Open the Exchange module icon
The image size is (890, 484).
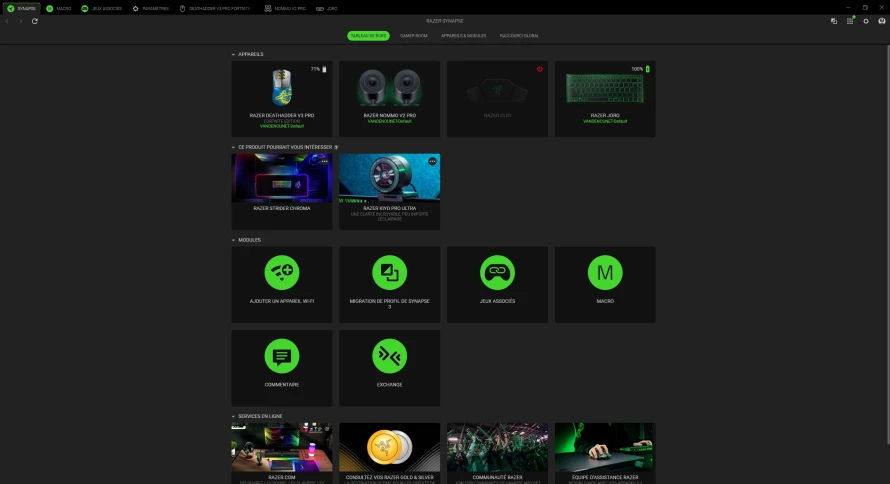coord(389,356)
